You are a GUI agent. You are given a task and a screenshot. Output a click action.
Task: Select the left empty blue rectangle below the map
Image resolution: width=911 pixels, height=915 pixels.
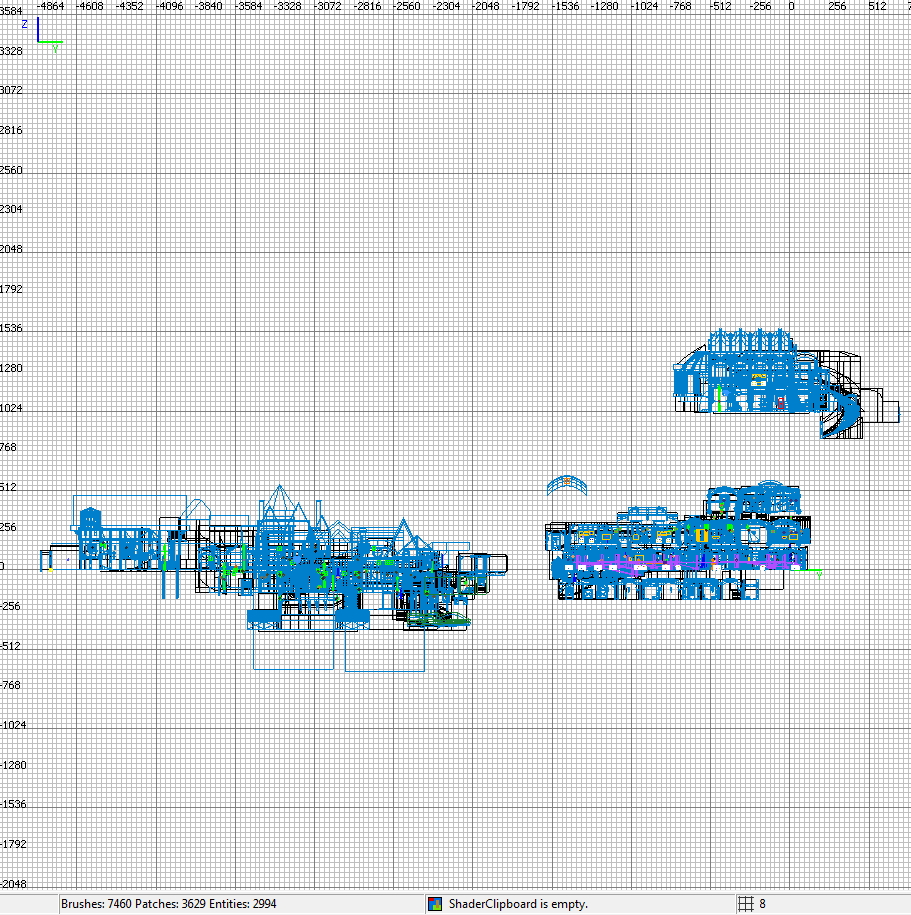[294, 649]
